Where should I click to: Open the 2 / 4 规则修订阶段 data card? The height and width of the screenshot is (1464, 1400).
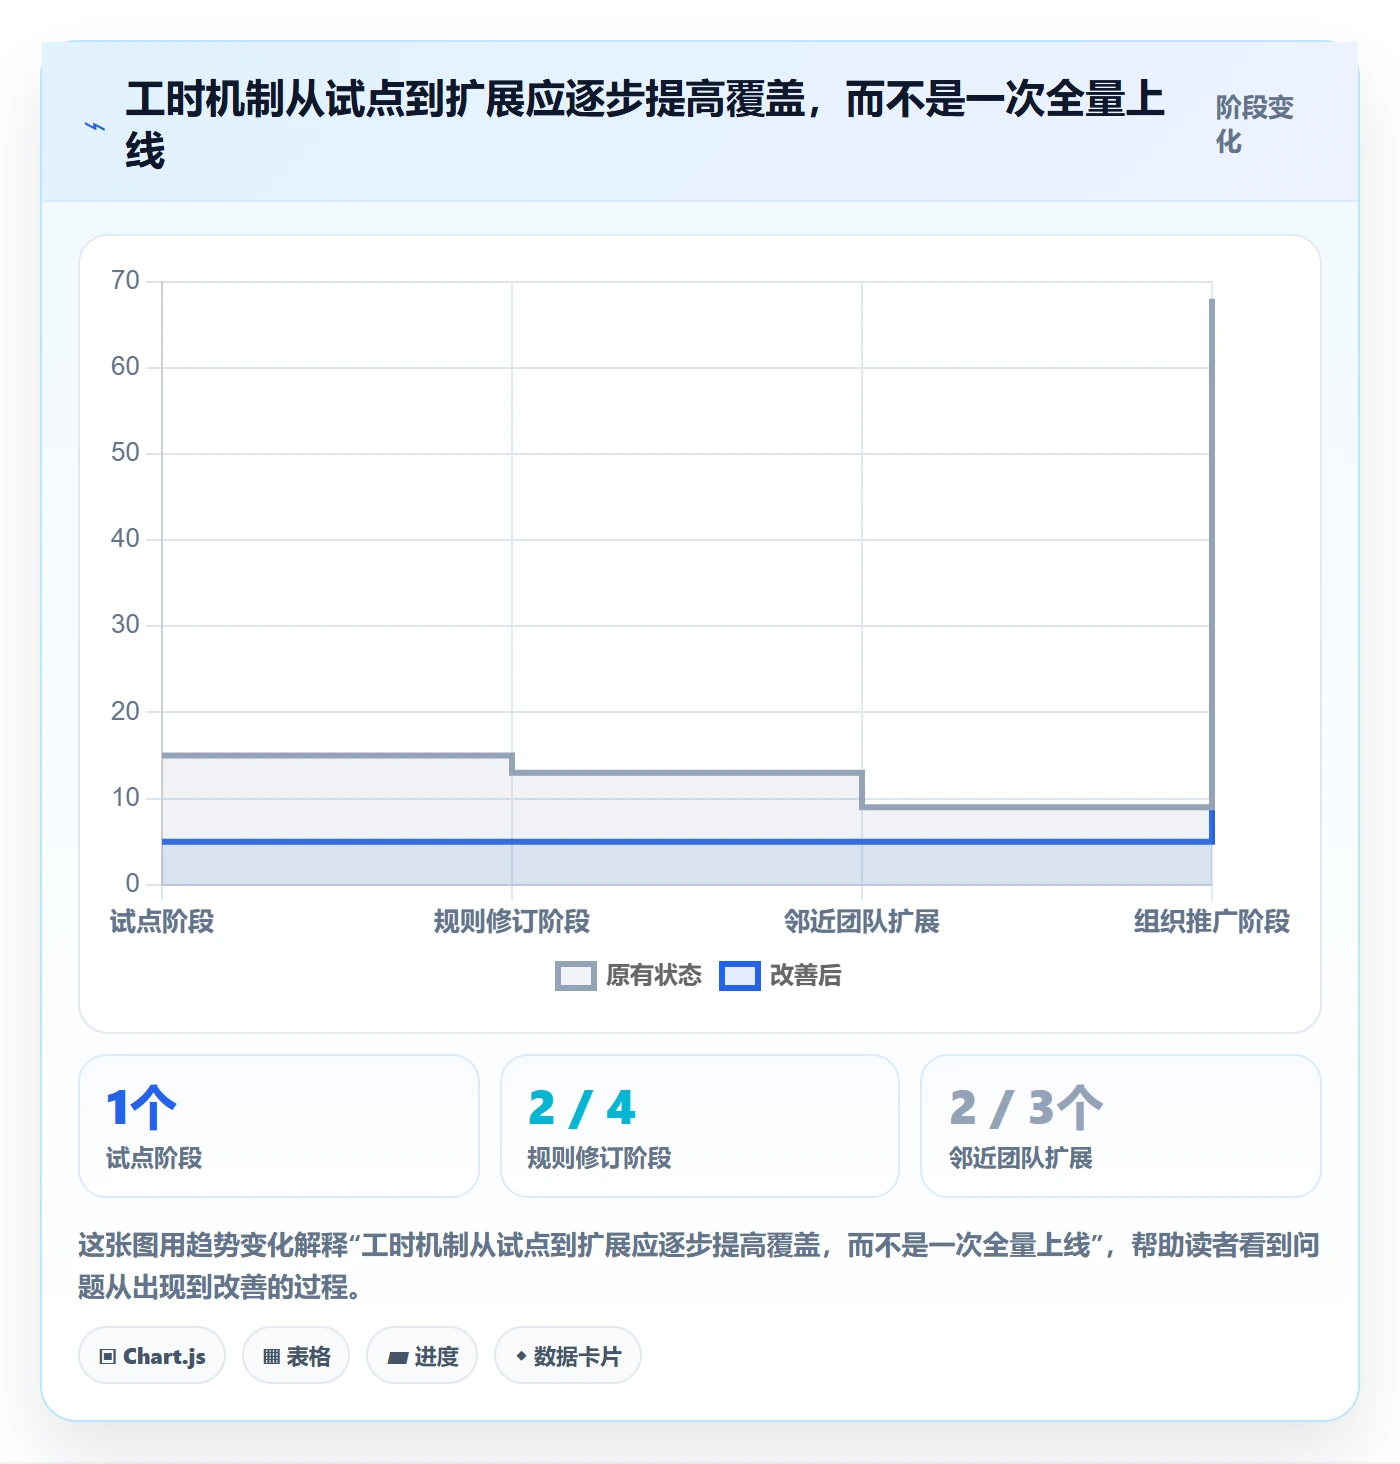(700, 1126)
